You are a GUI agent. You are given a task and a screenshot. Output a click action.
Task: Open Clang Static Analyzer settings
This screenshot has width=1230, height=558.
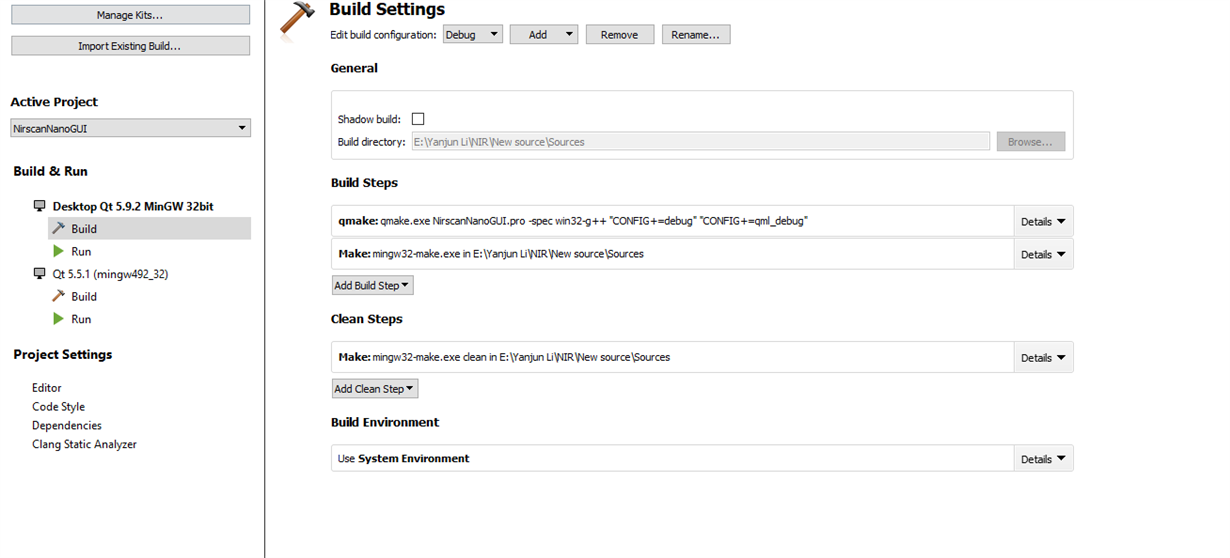click(84, 444)
